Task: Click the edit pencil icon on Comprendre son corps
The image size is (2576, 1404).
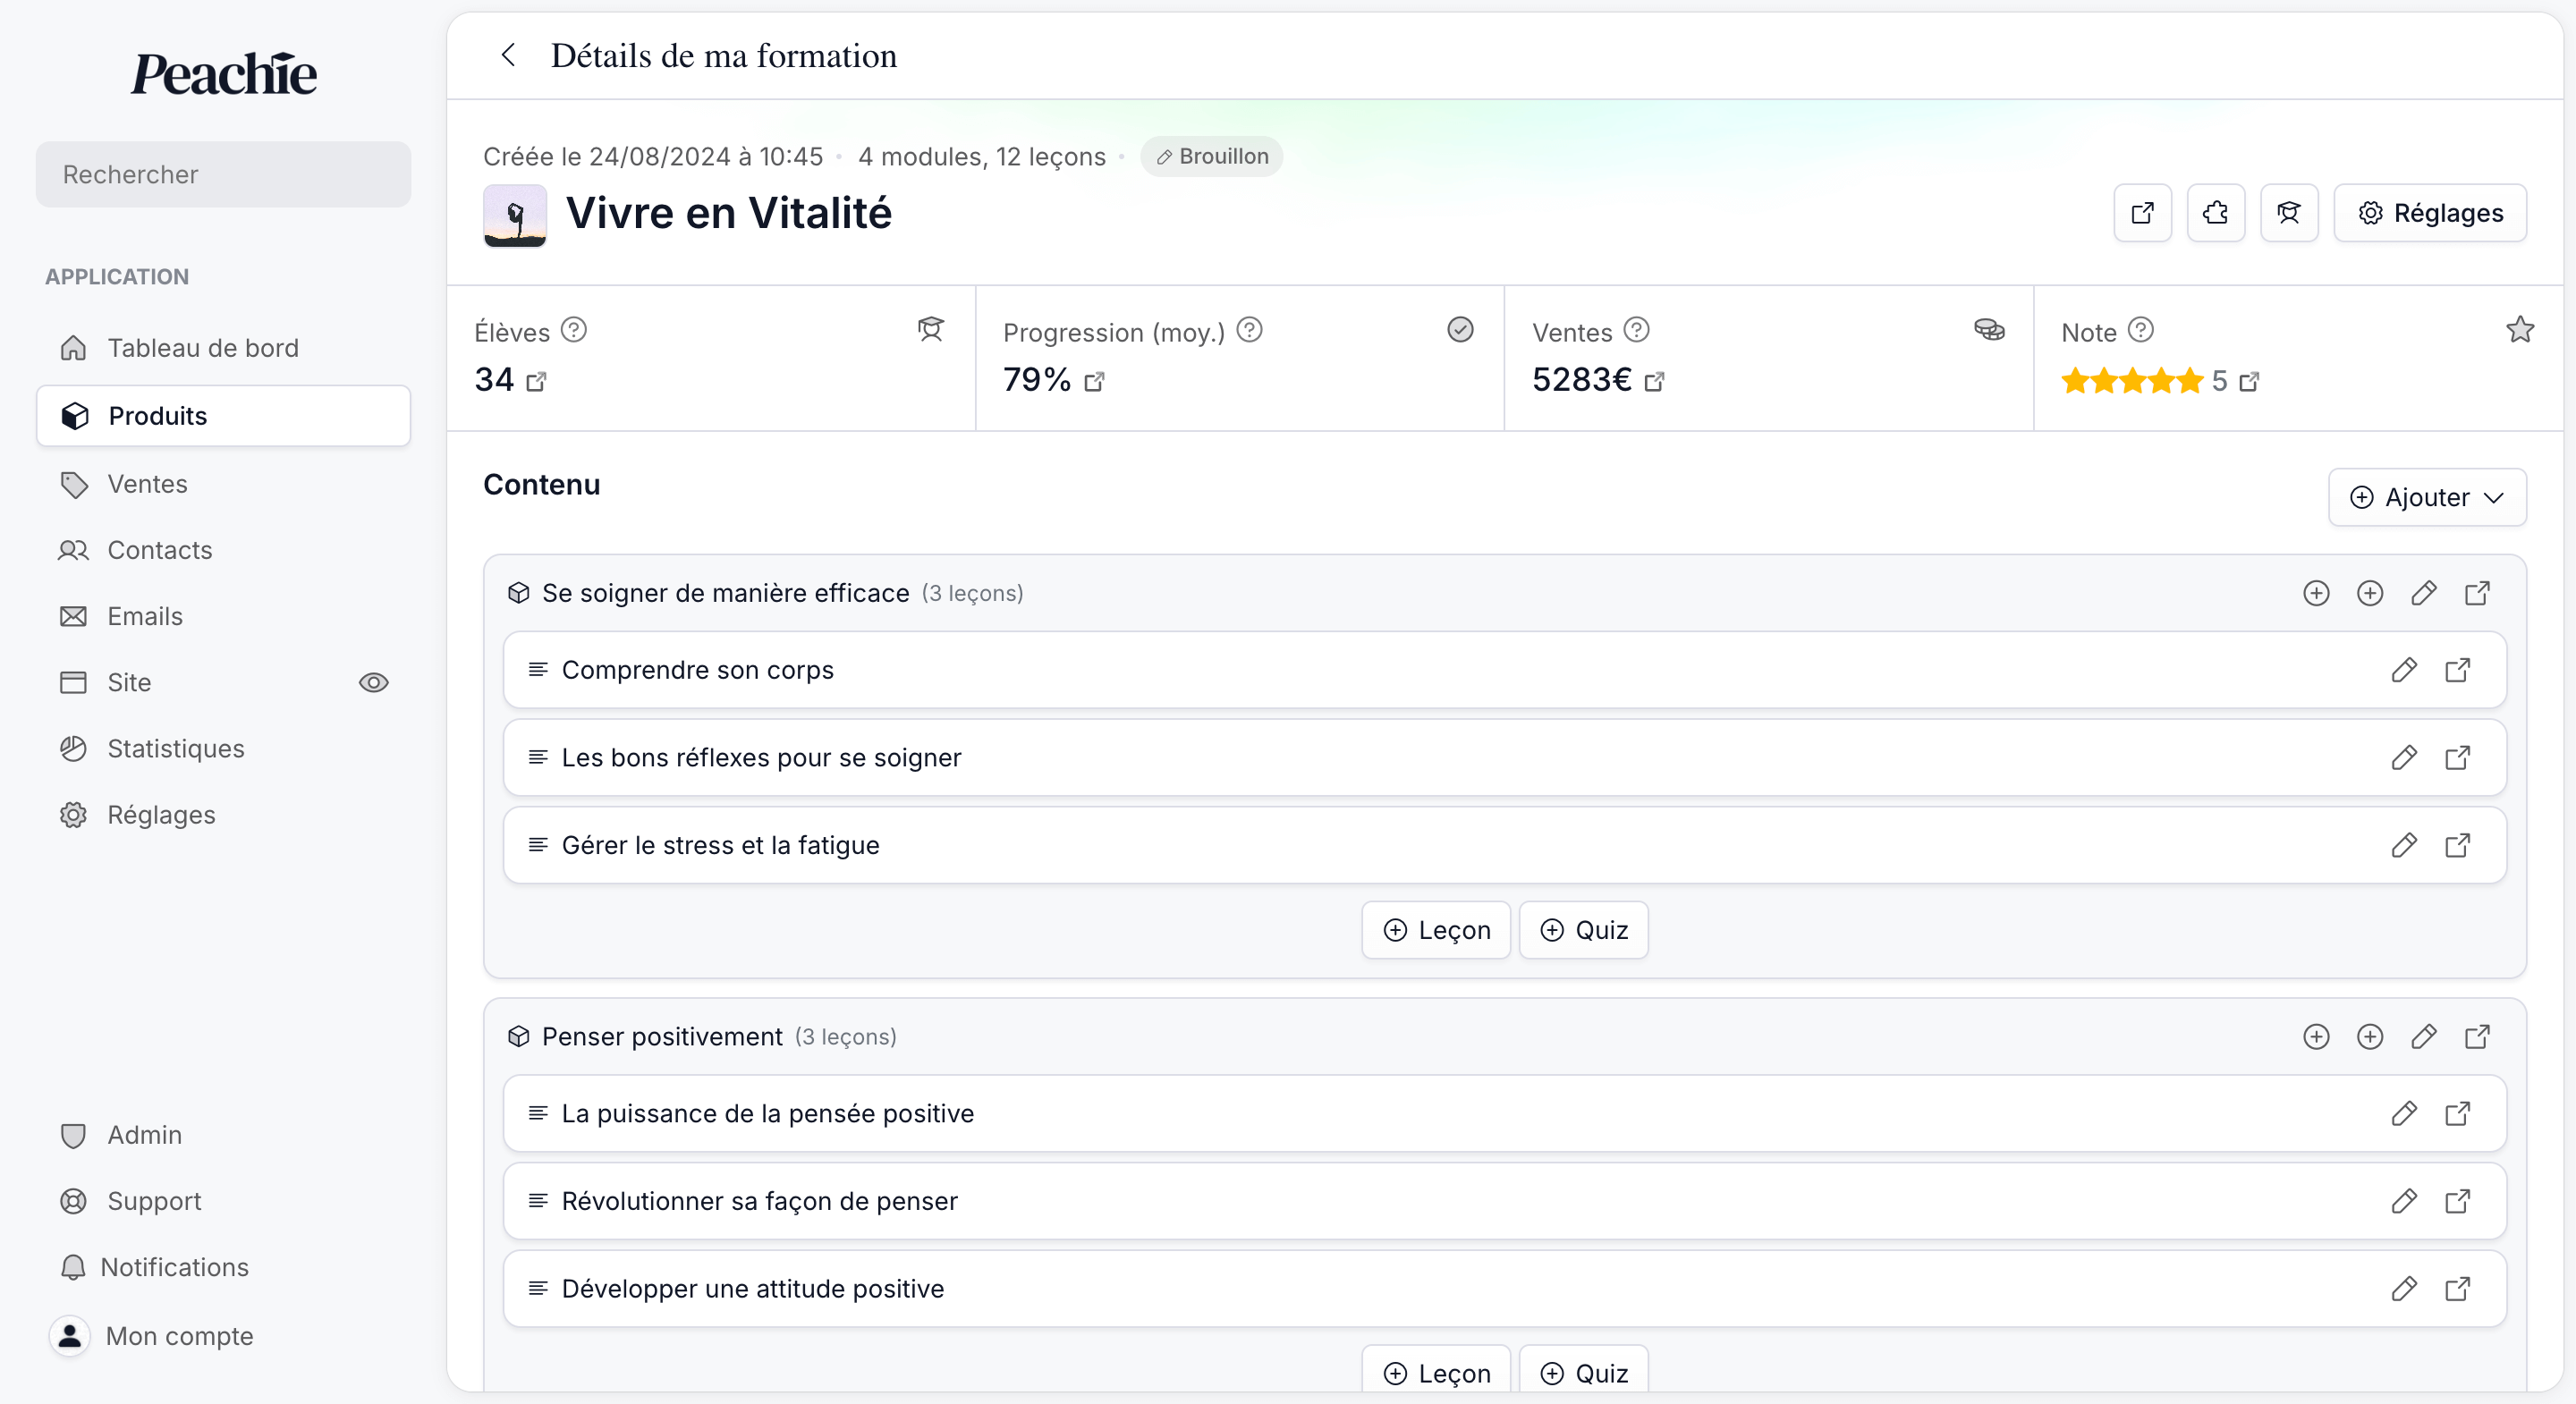Action: click(x=2403, y=669)
